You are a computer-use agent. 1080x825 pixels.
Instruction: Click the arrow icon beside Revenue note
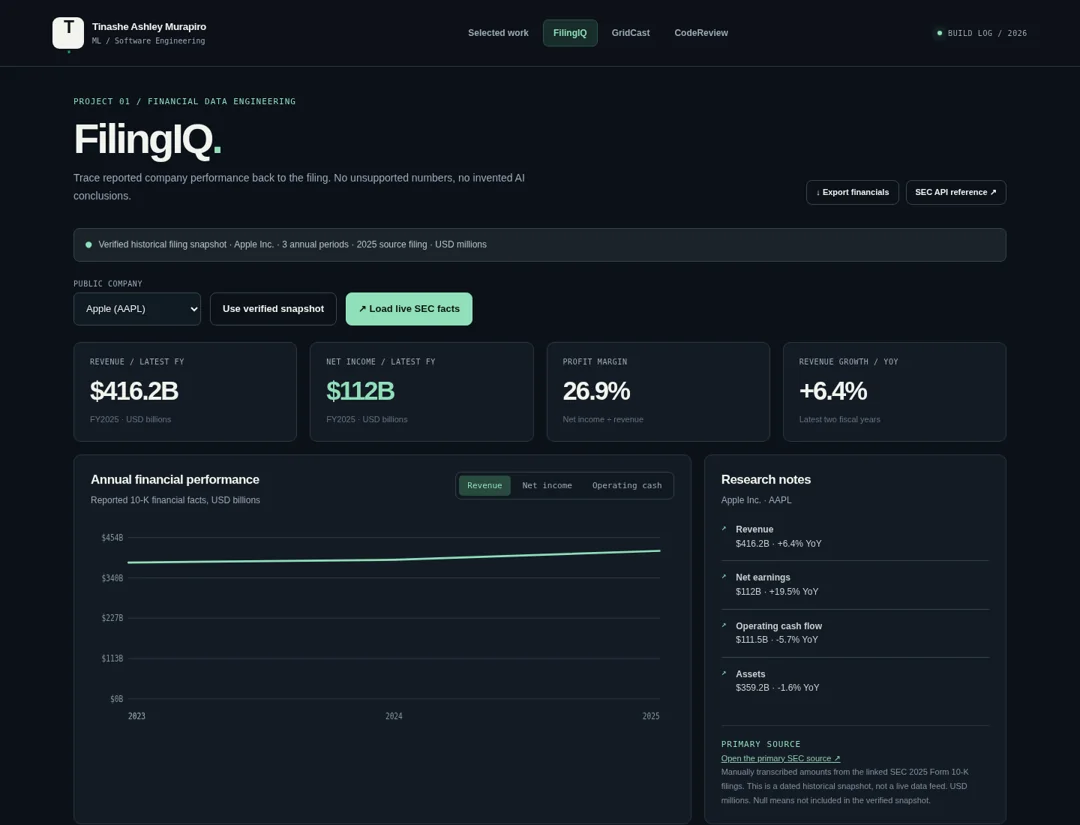(x=724, y=529)
